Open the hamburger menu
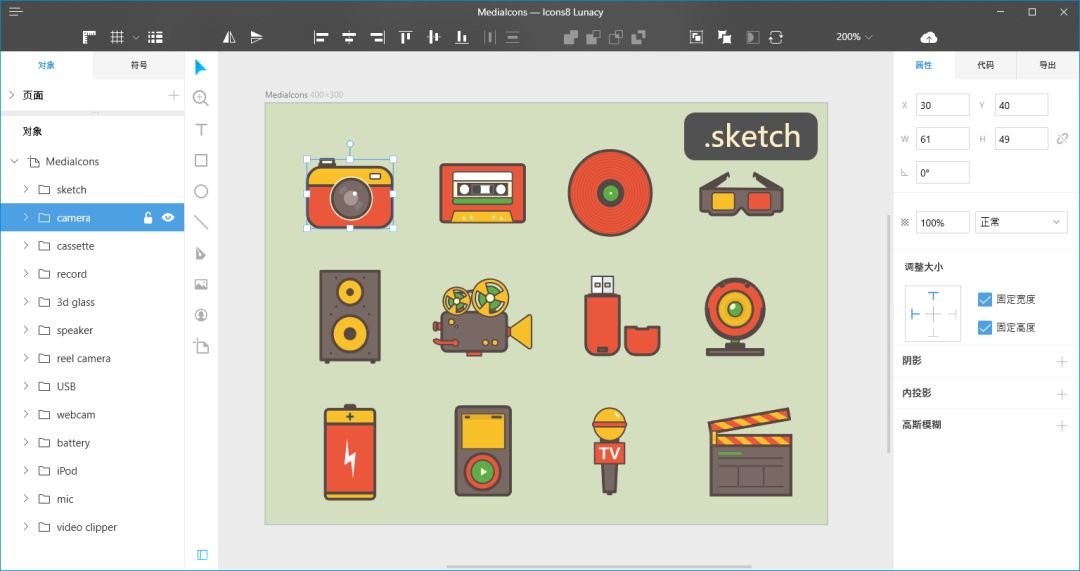Viewport: 1080px width, 571px height. coord(16,12)
